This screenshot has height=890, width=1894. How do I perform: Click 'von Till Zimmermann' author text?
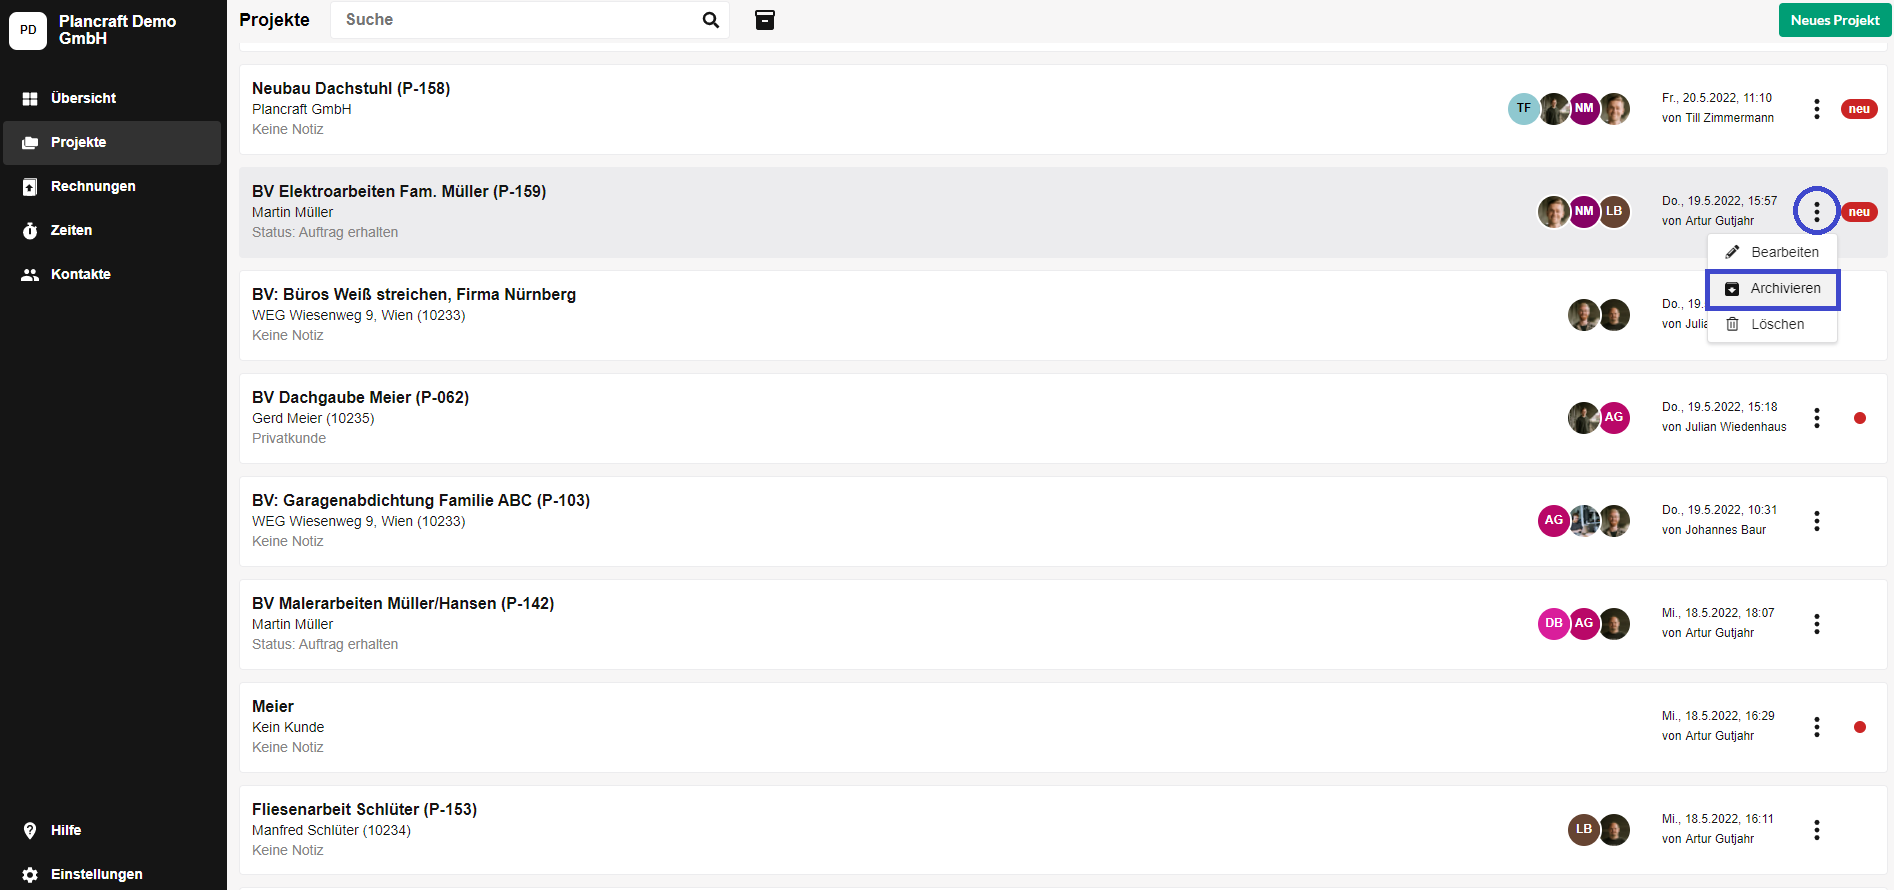tap(1718, 118)
